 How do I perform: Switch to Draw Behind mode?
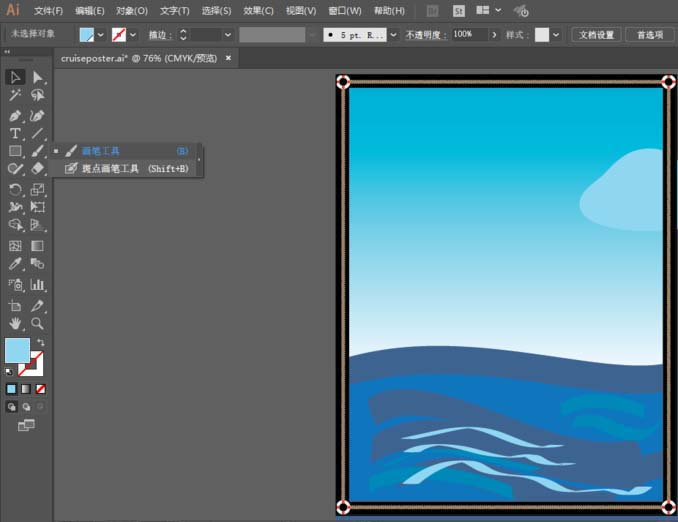coord(26,407)
